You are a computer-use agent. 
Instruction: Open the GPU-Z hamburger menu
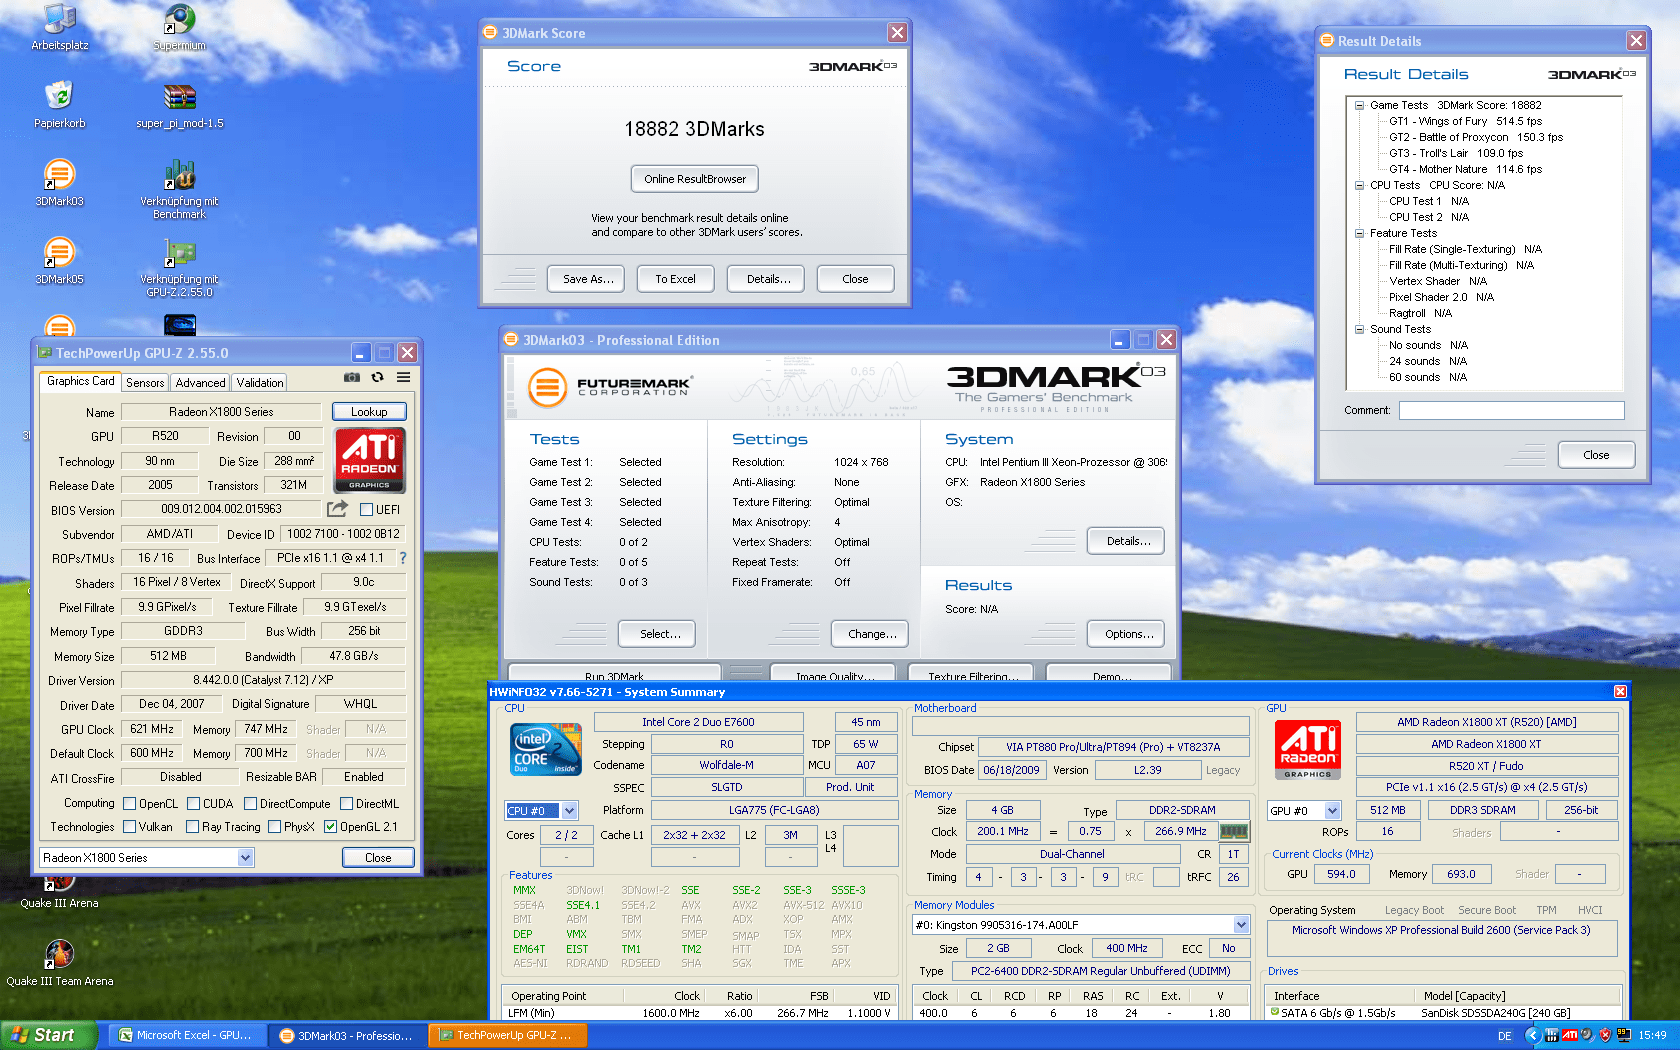point(403,378)
